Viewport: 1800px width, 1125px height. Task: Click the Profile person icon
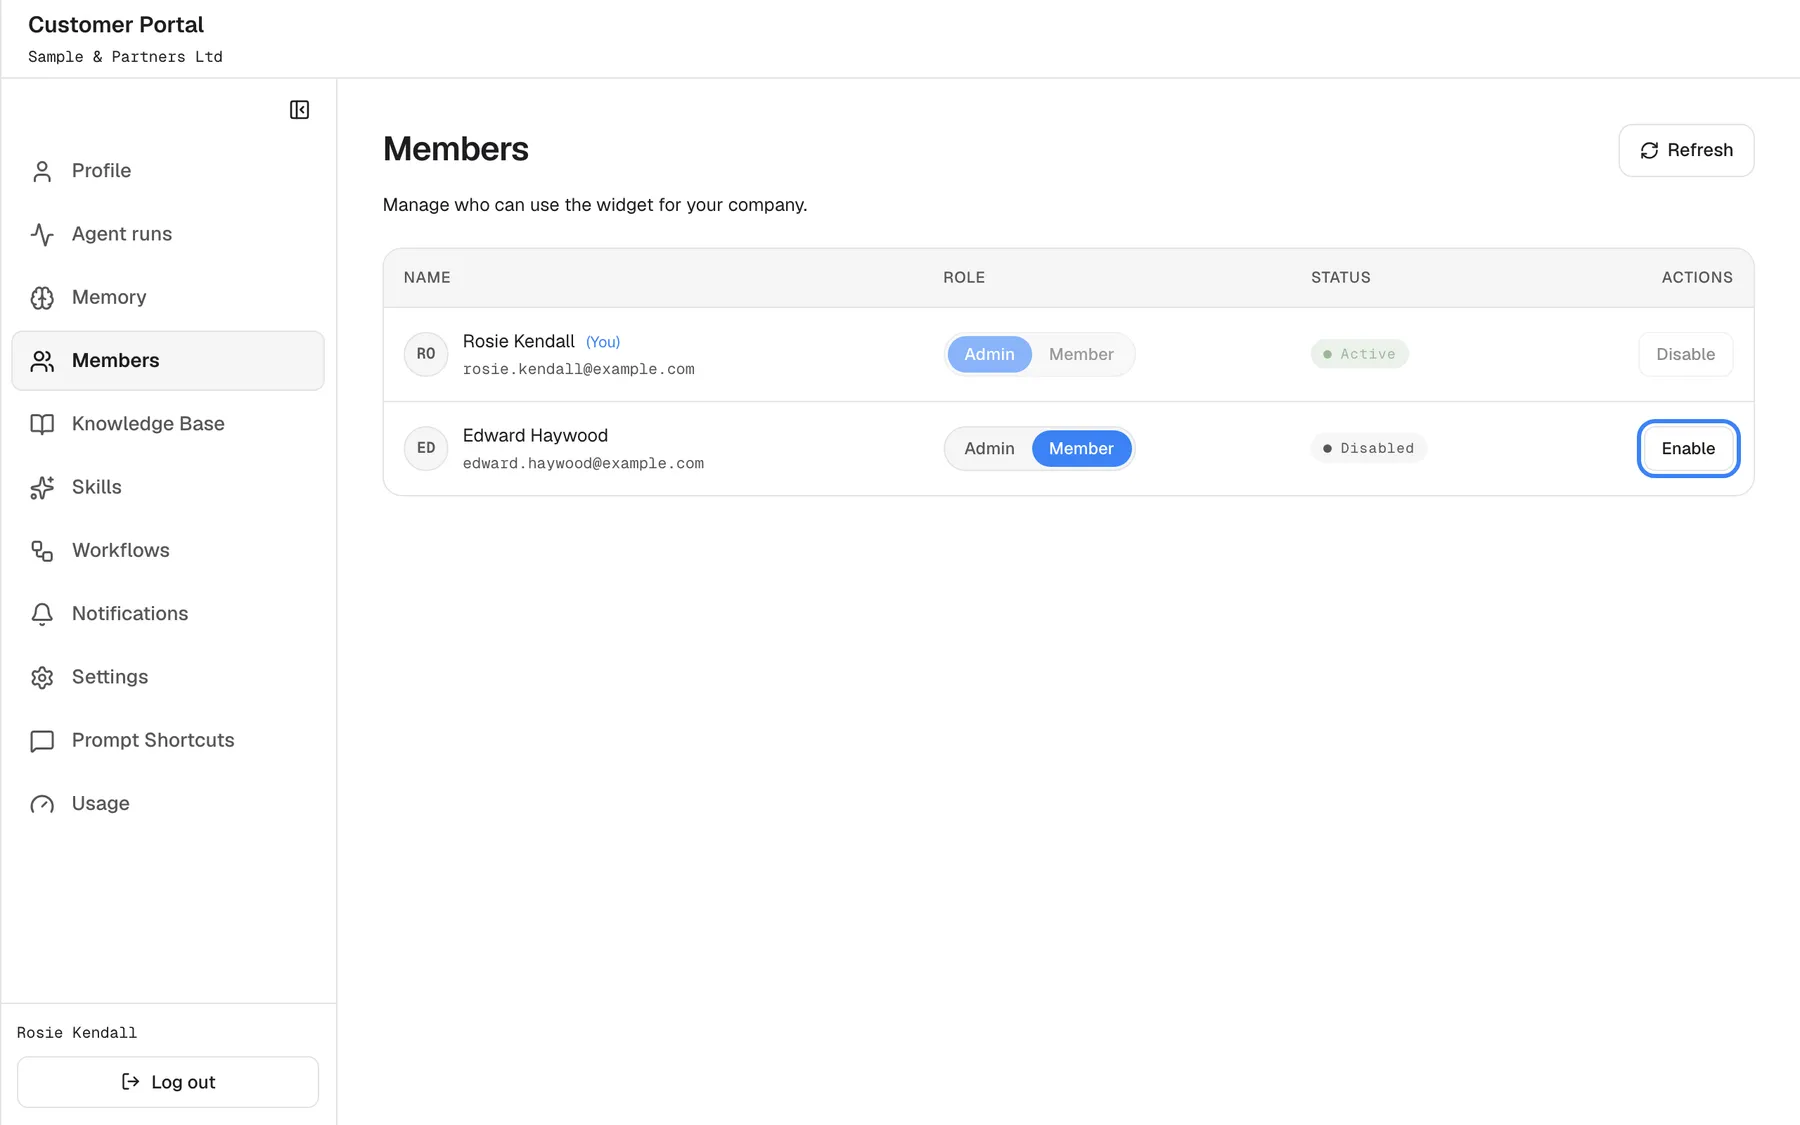pyautogui.click(x=42, y=171)
